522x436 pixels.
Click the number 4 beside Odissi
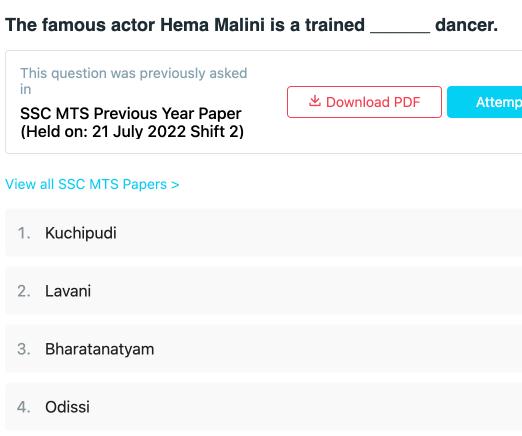click(24, 407)
